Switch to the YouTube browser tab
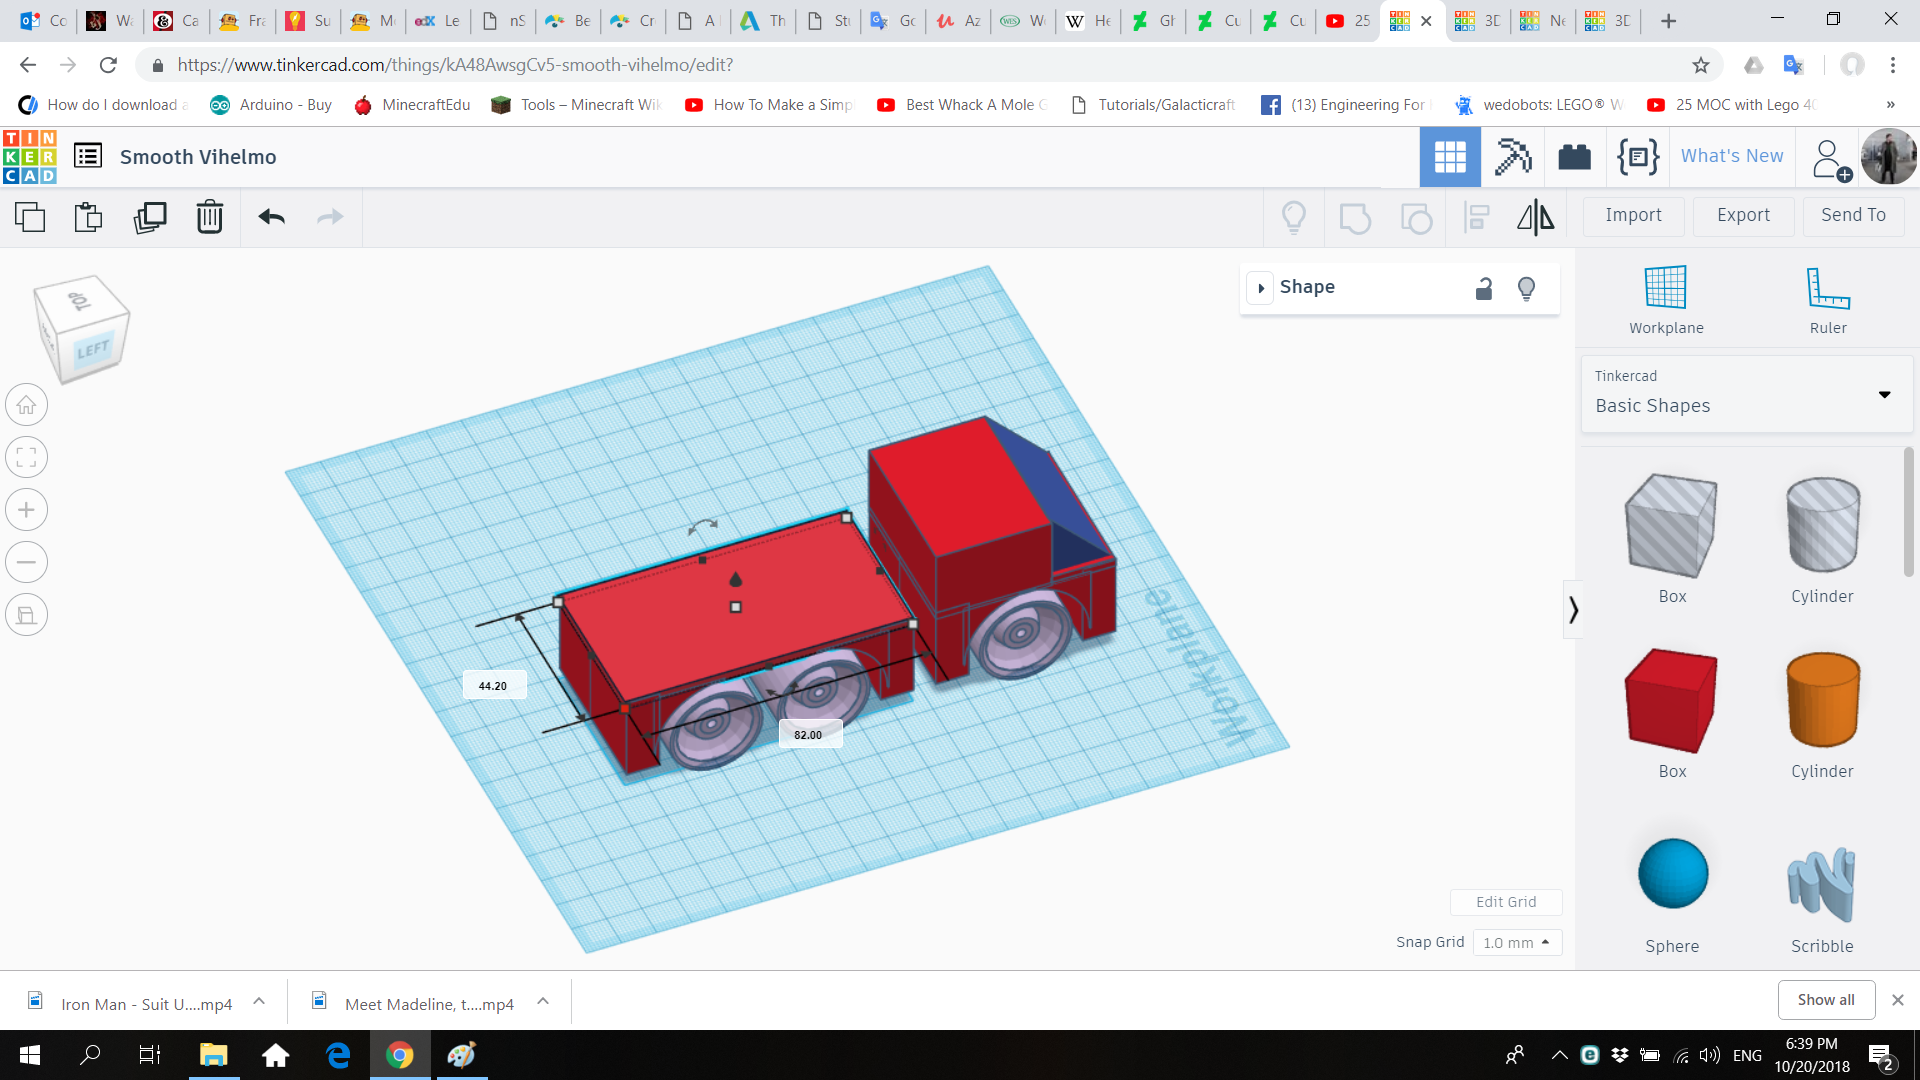 [x=1348, y=21]
